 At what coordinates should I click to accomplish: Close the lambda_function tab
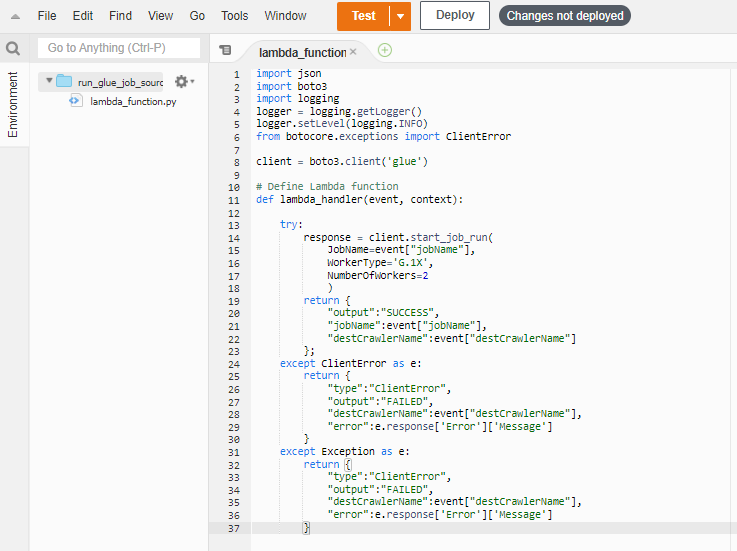coord(353,51)
